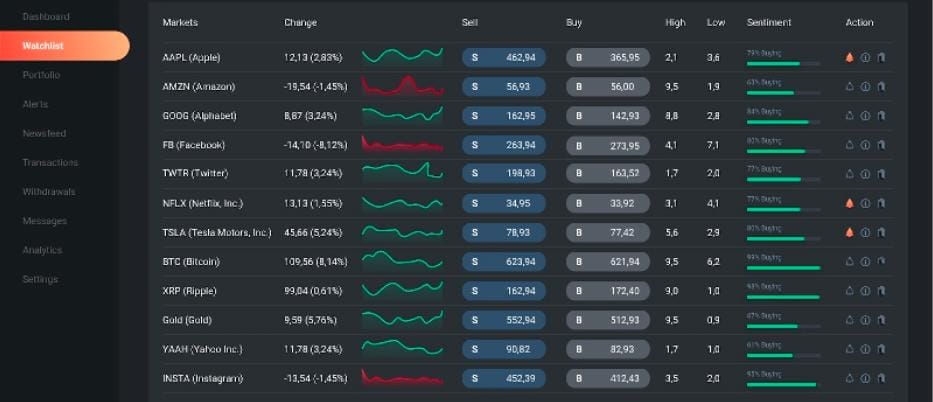Delete AAPL (Apple) from watchlist via trash icon

click(x=881, y=58)
